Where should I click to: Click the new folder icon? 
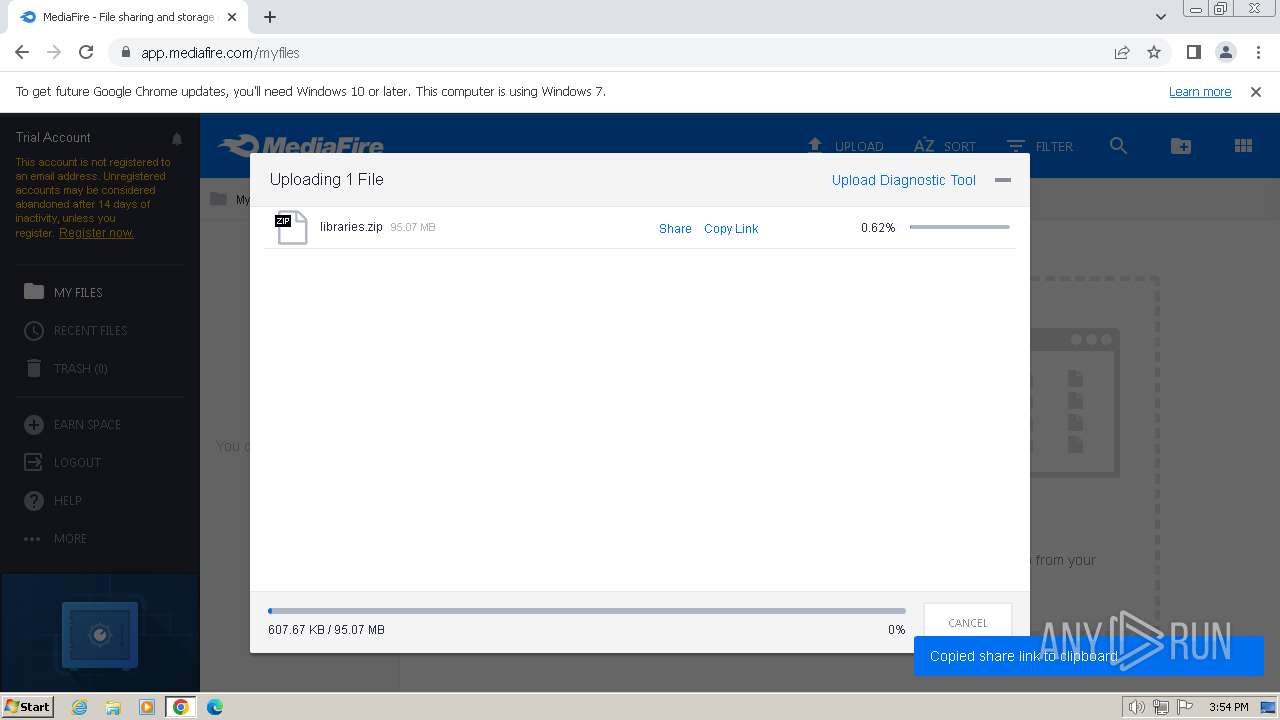tap(1181, 146)
